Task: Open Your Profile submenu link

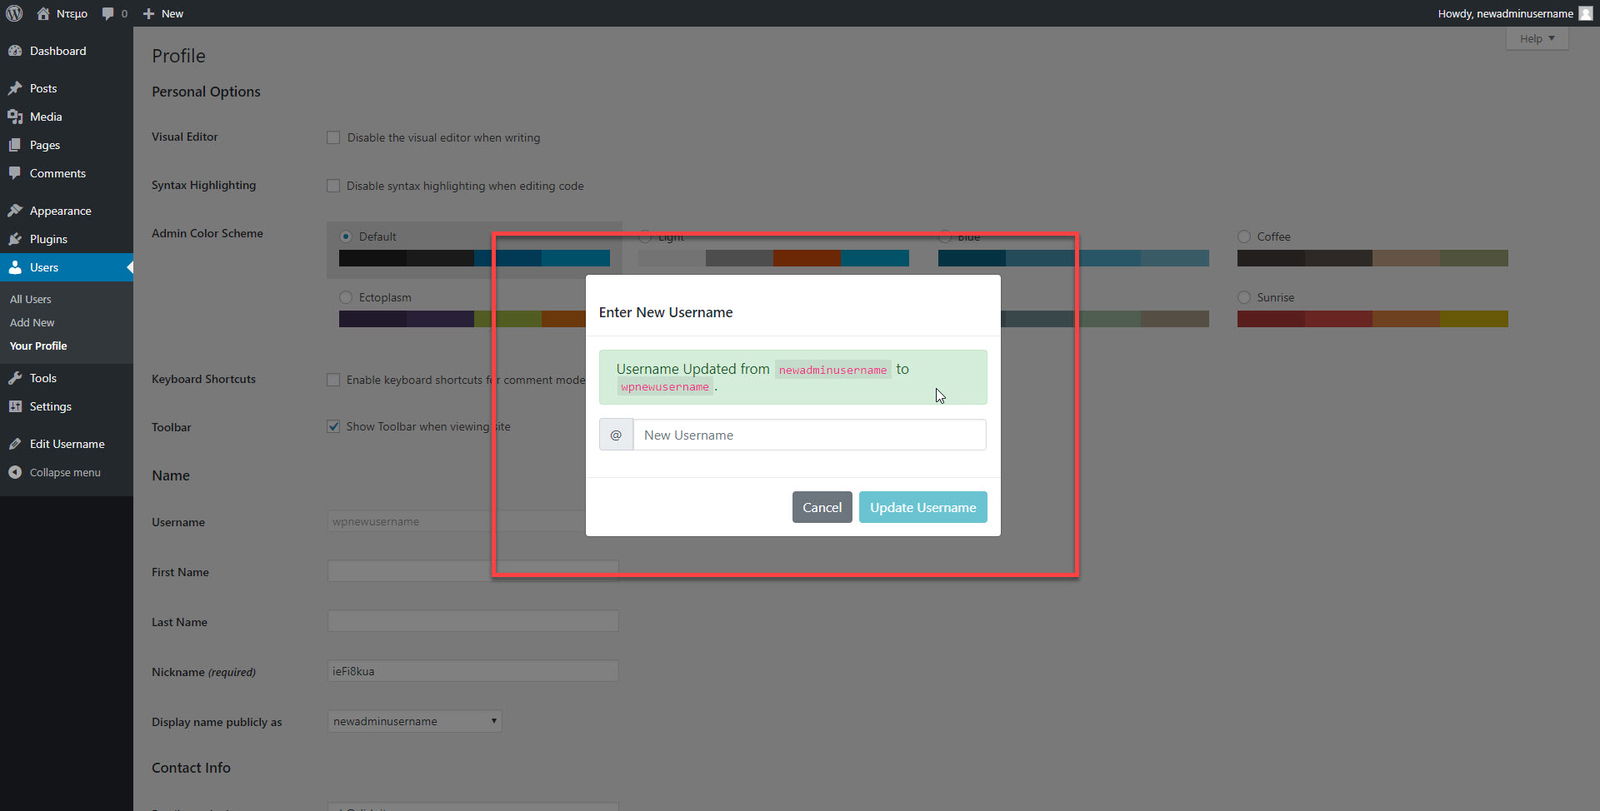Action: tap(38, 346)
